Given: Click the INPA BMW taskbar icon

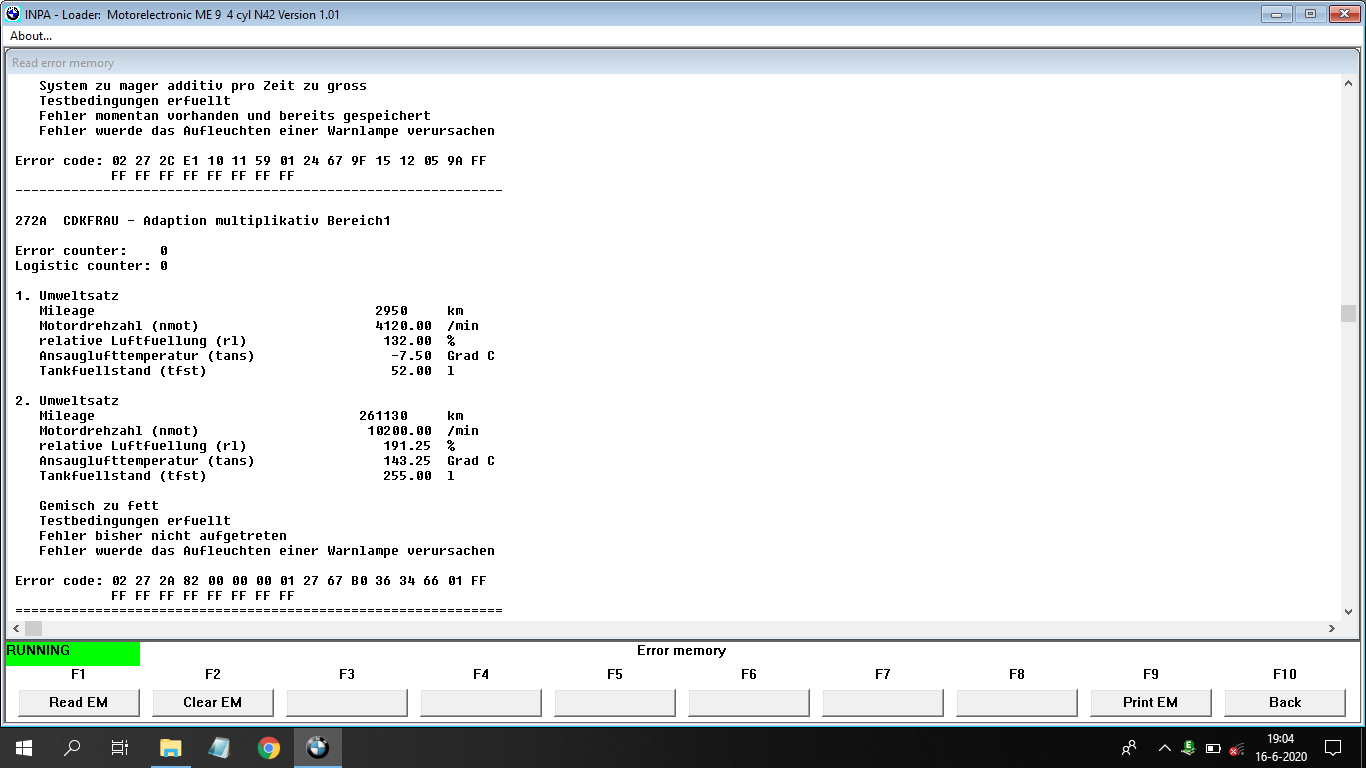Looking at the screenshot, I should (x=317, y=748).
